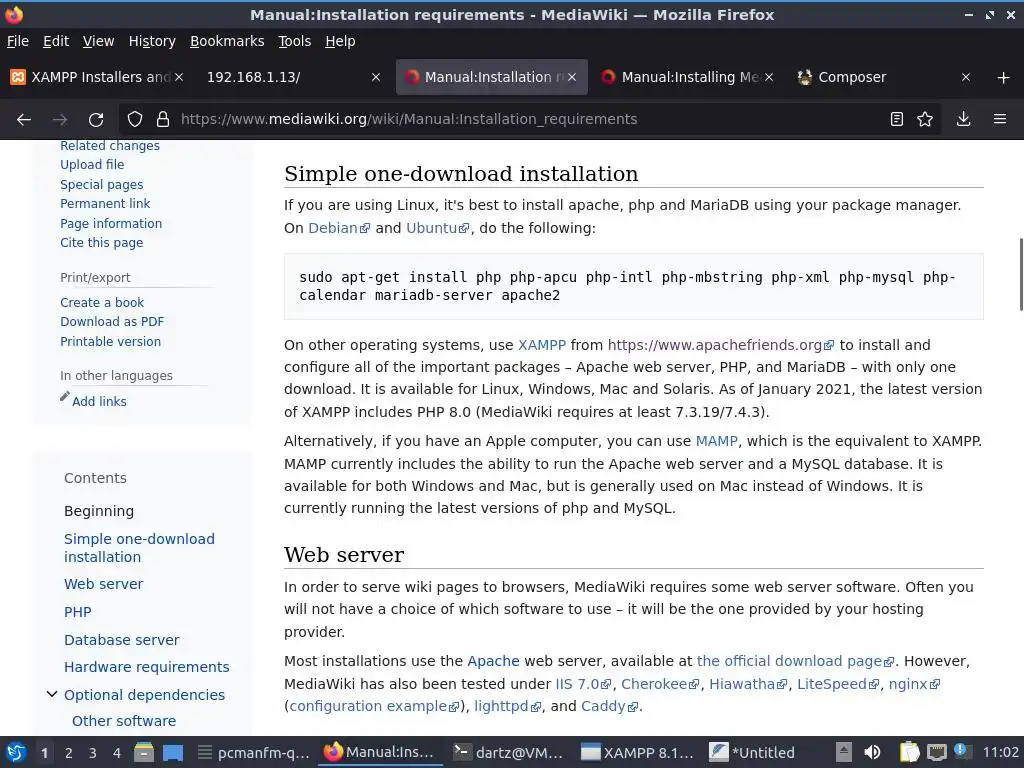
Task: Go back to the previous page
Action: 24,120
